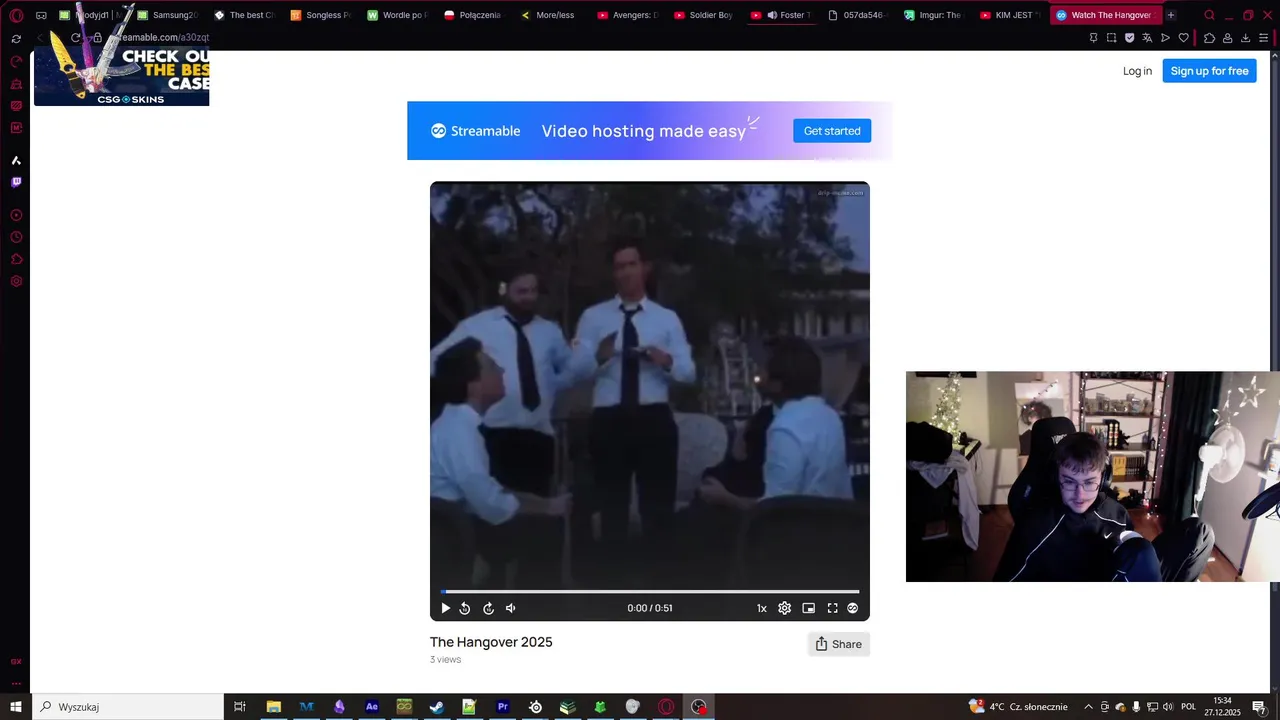Image resolution: width=1280 pixels, height=720 pixels.
Task: Switch to the KIM JEST tab
Action: tap(1011, 15)
